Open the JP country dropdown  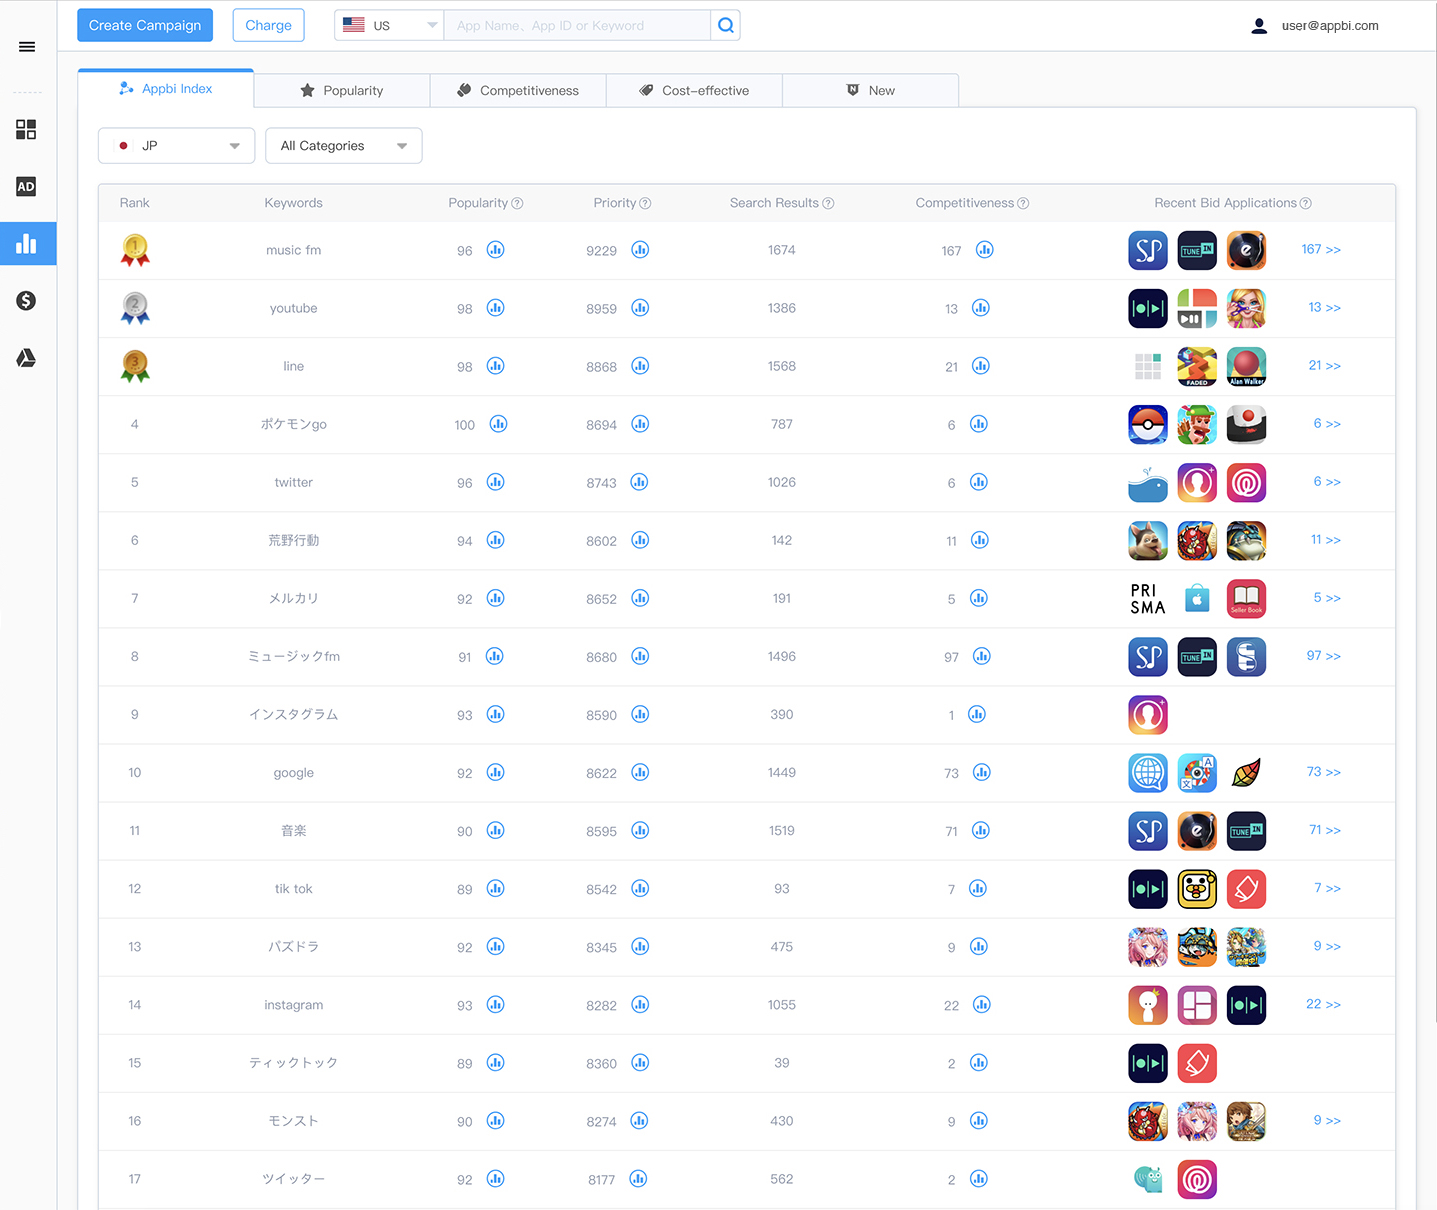[177, 146]
